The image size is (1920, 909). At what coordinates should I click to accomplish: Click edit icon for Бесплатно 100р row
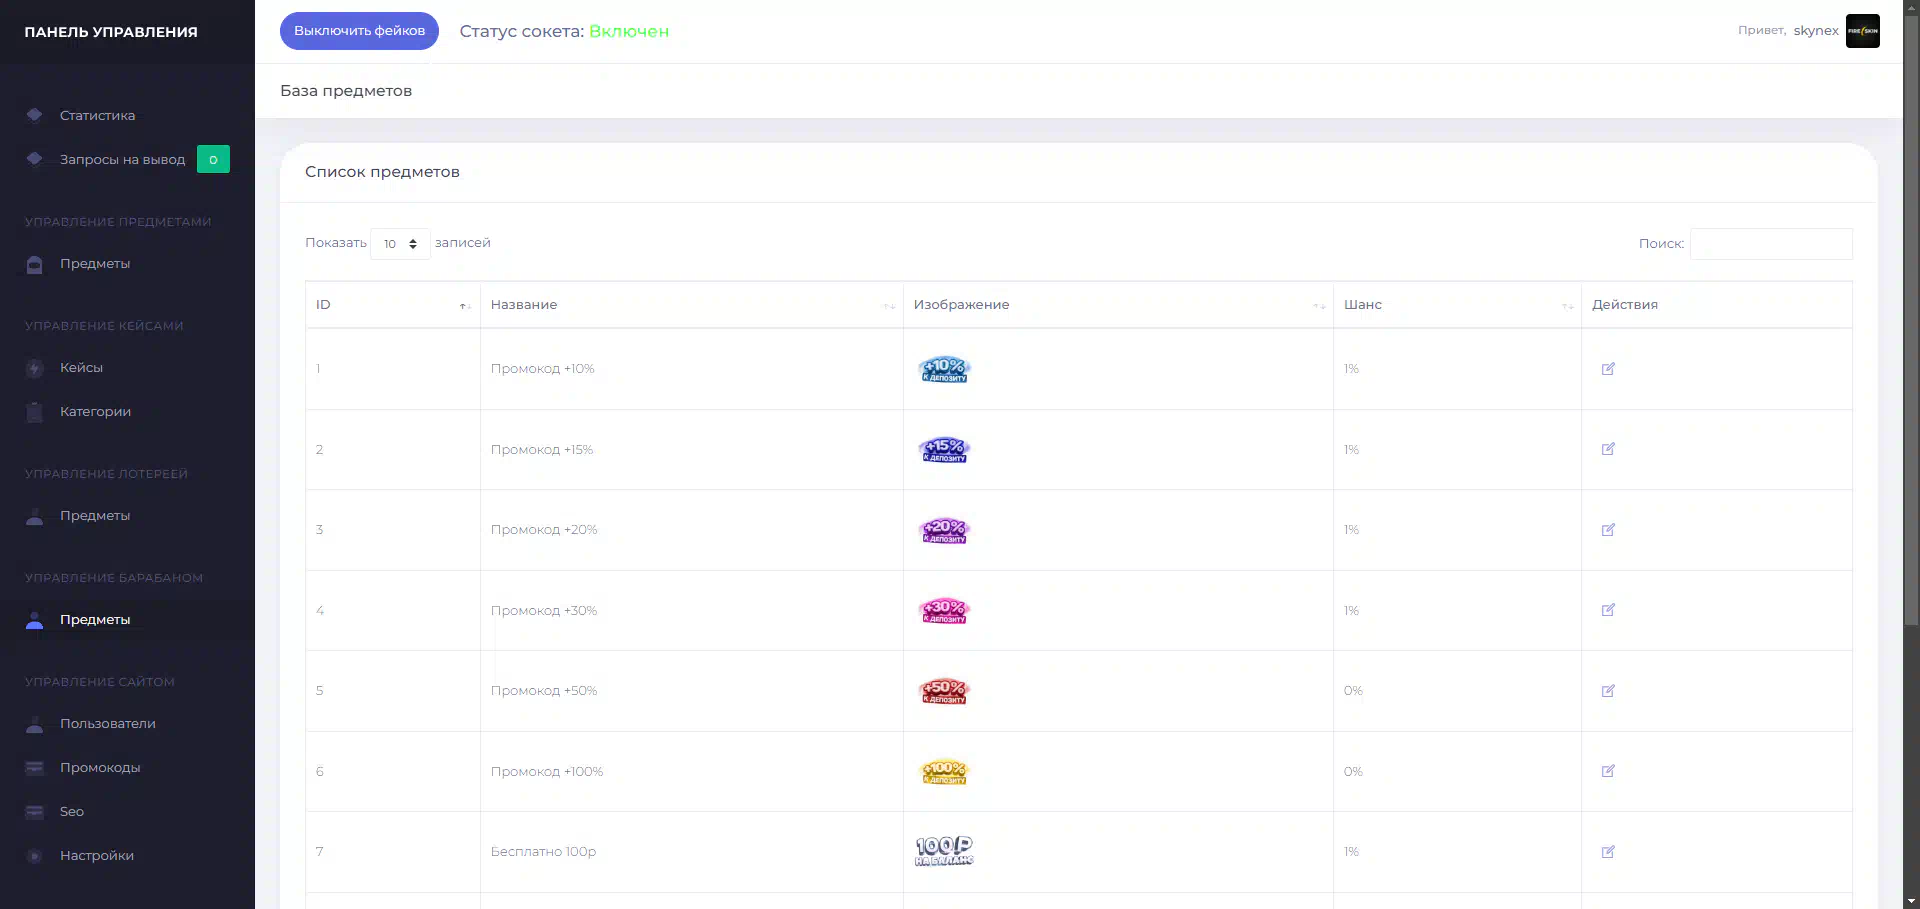click(1608, 852)
